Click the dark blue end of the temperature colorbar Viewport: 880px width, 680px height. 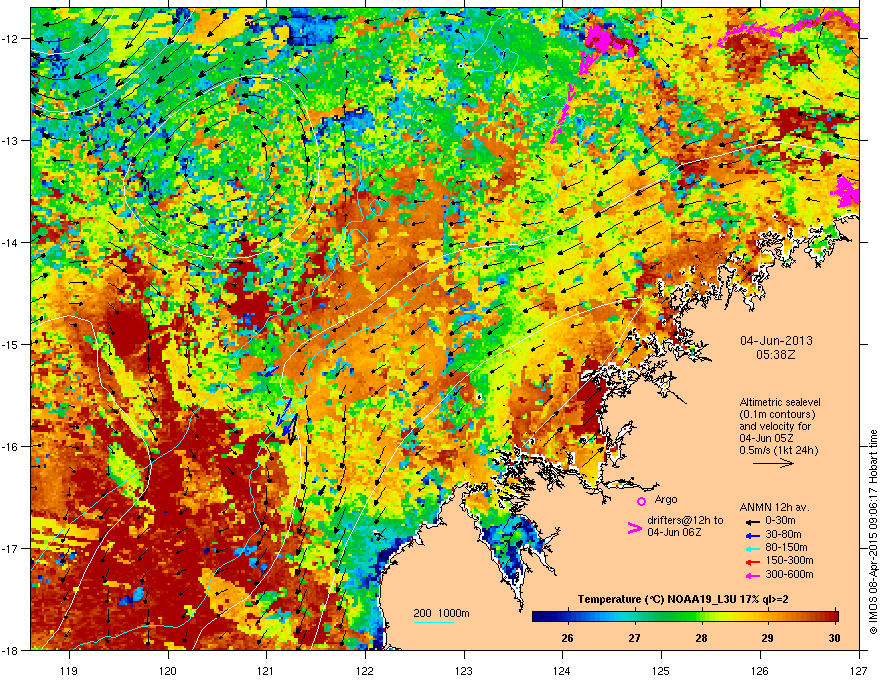(538, 616)
